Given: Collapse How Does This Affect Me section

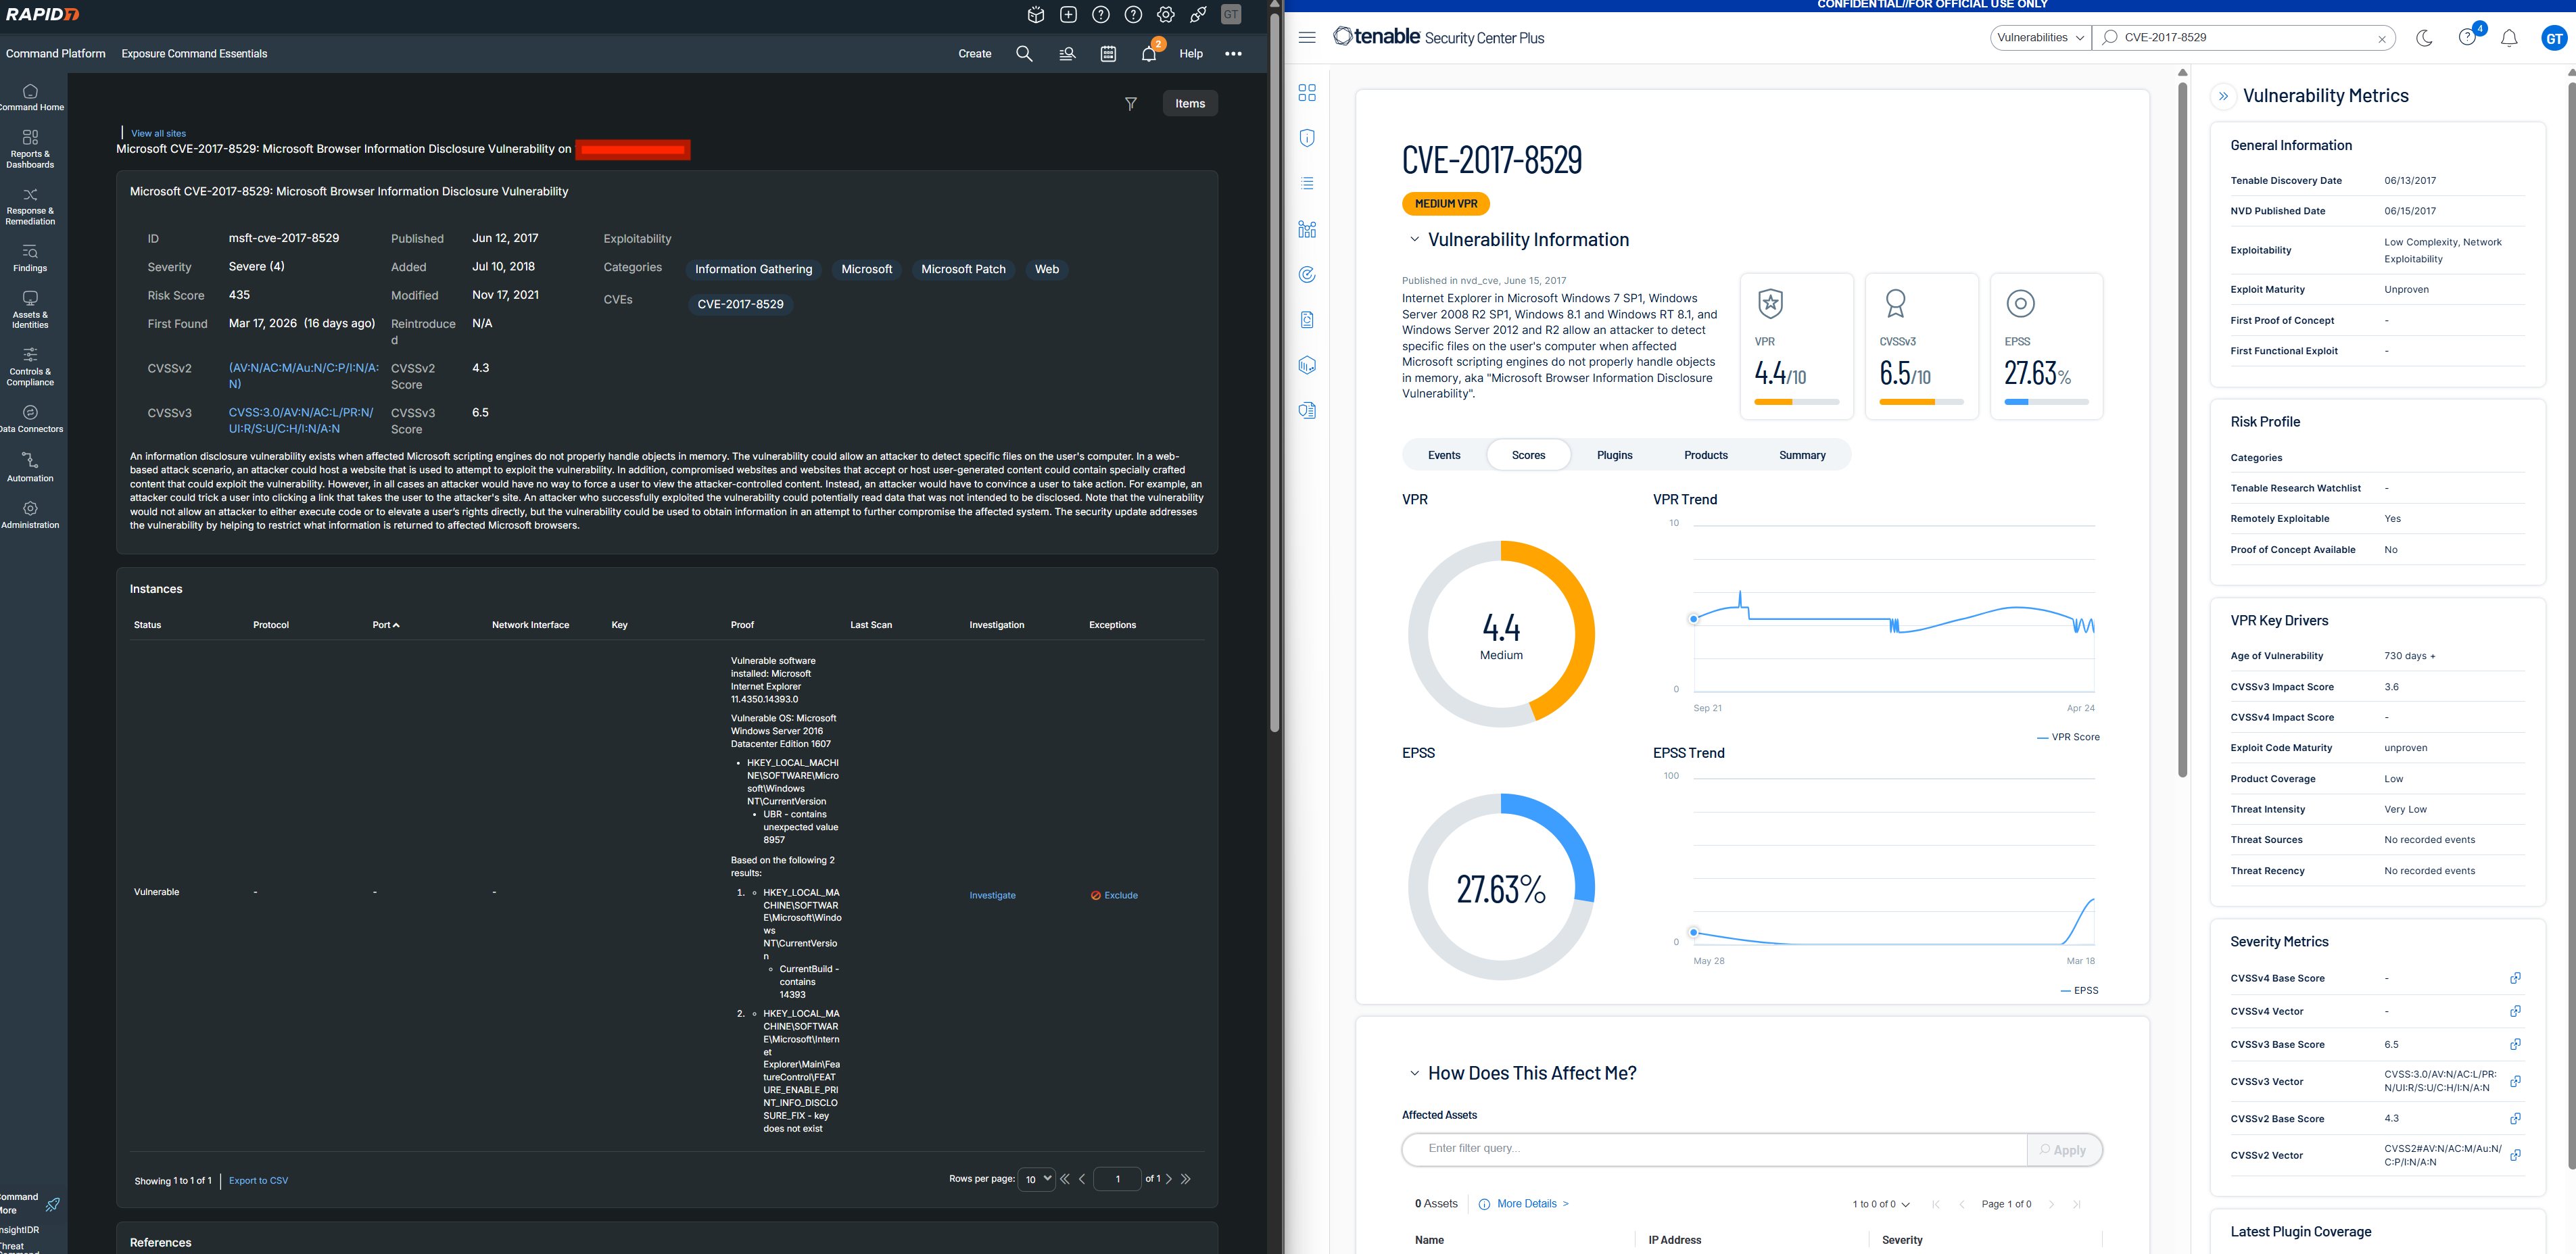Looking at the screenshot, I should click(1414, 1073).
